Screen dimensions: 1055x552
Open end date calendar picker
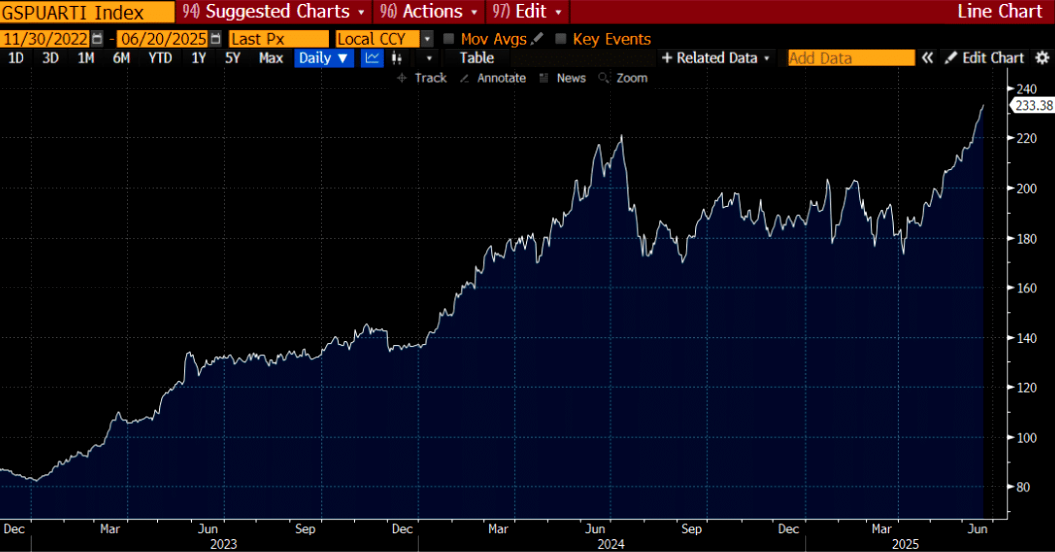point(216,39)
